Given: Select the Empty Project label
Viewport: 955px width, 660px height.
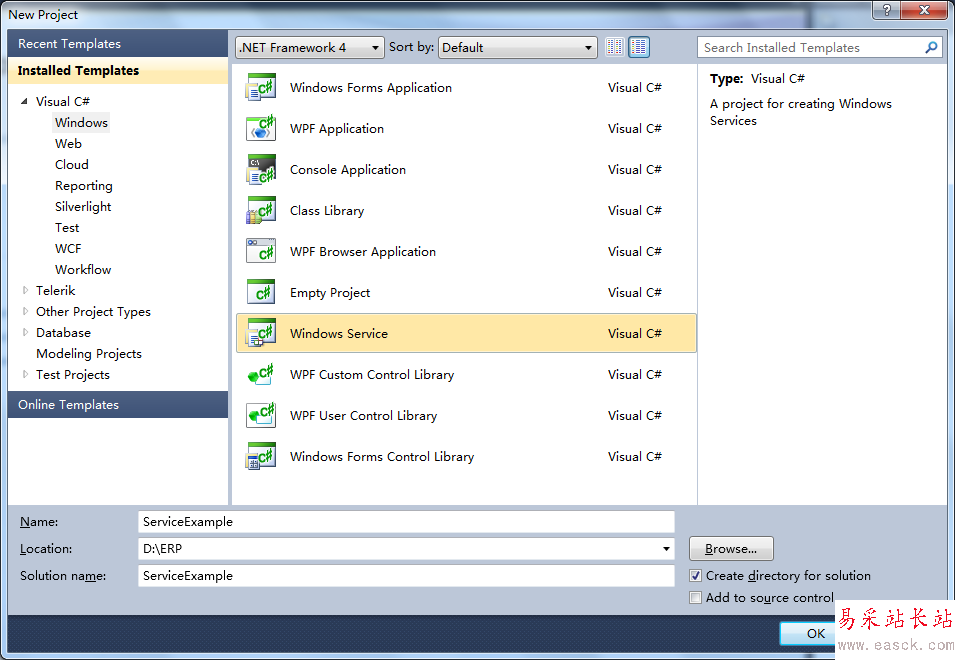Looking at the screenshot, I should [x=330, y=292].
